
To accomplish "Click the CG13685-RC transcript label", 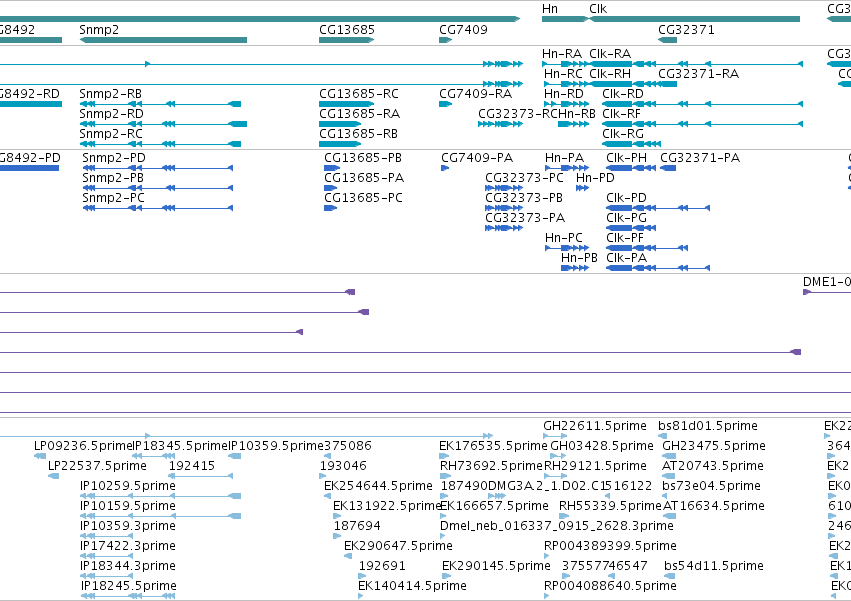I will tap(359, 94).
